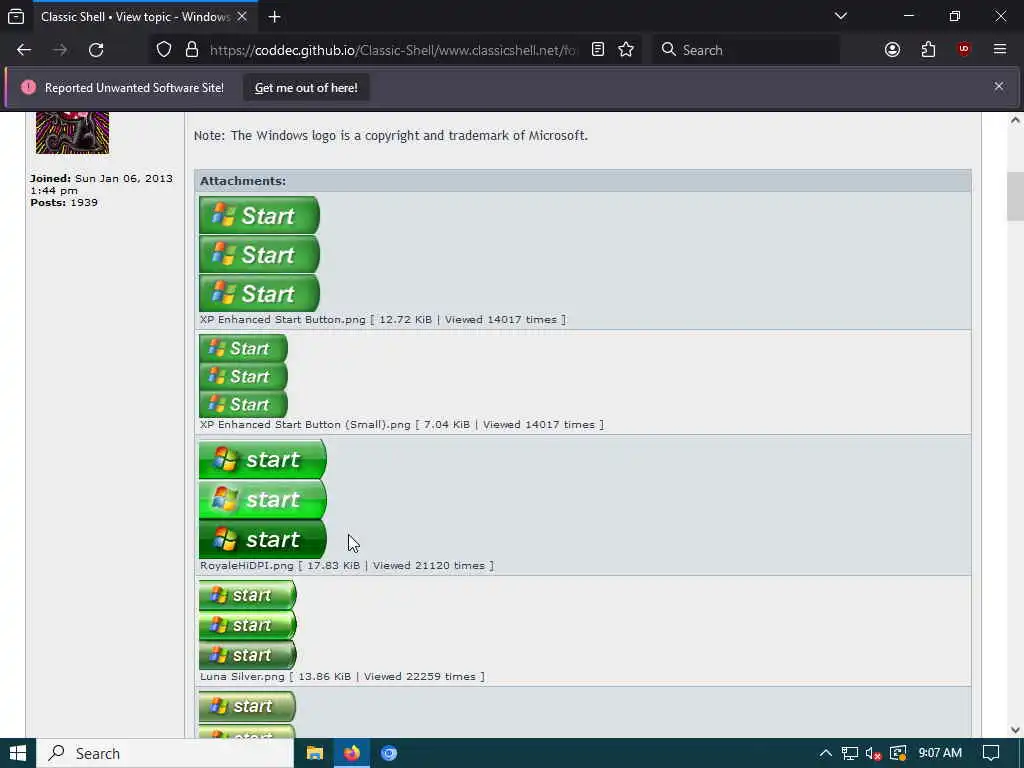Open the 9:07 AM clock
Image resolution: width=1024 pixels, height=768 pixels.
click(940, 753)
